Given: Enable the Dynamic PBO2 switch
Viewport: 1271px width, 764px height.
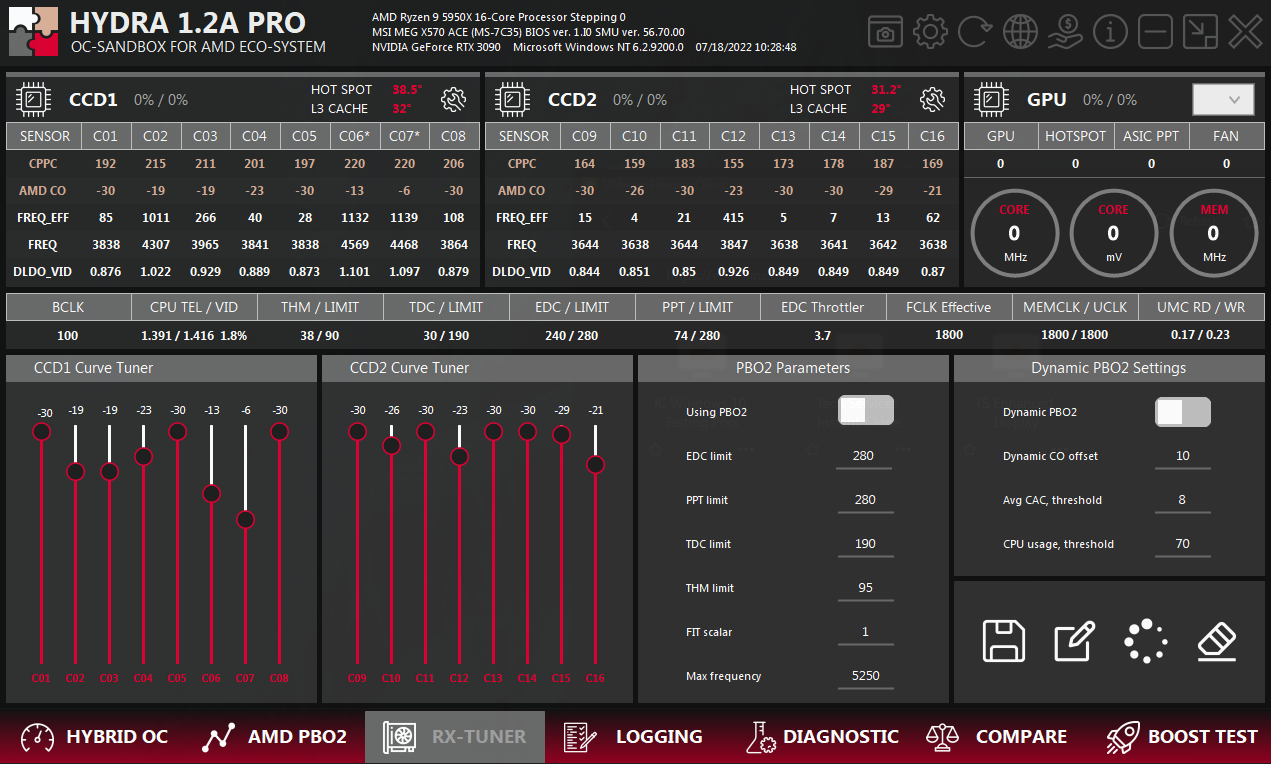Looking at the screenshot, I should click(x=1182, y=412).
